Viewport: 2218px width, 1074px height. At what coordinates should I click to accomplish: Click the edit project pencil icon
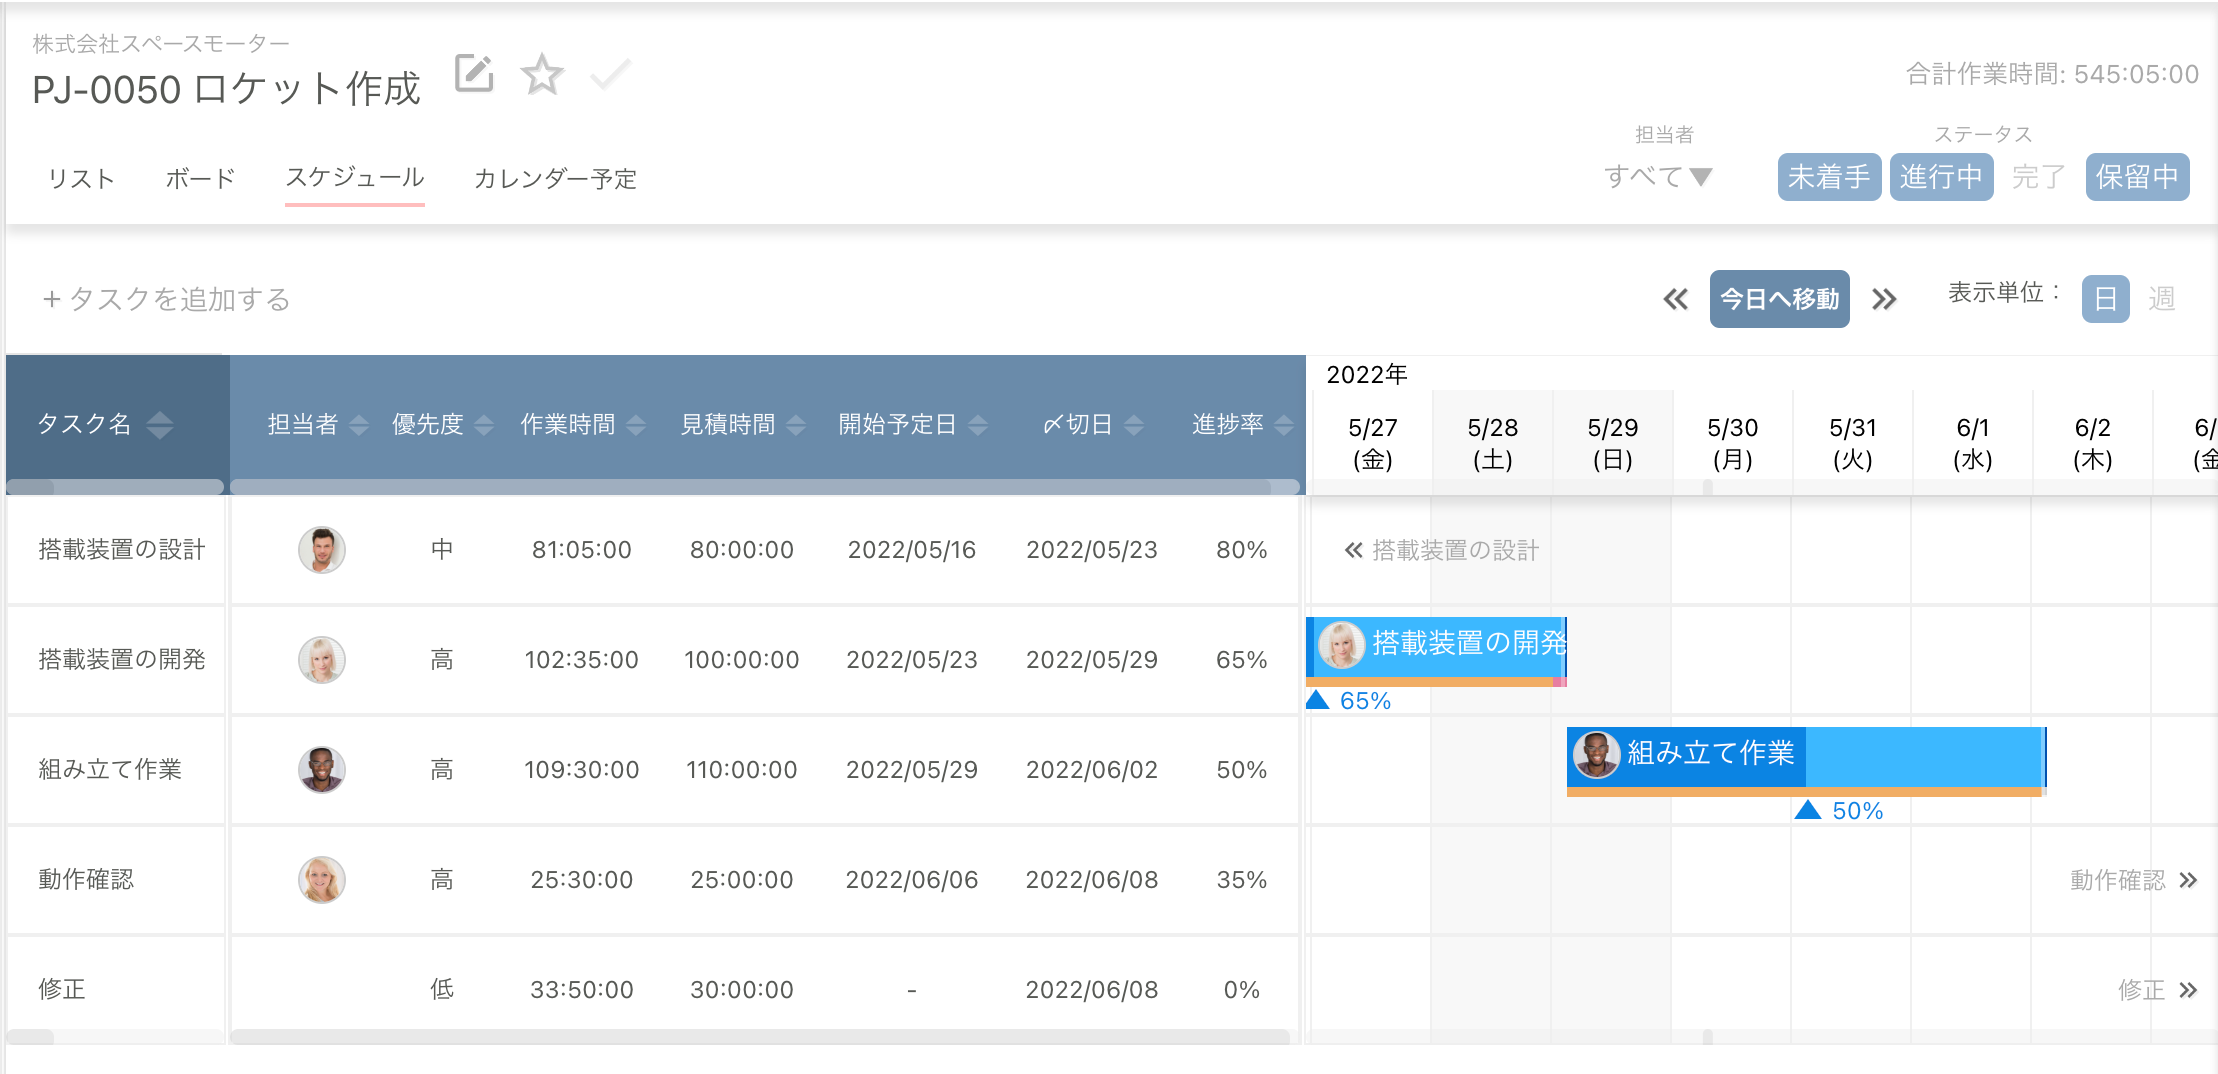pyautogui.click(x=474, y=74)
